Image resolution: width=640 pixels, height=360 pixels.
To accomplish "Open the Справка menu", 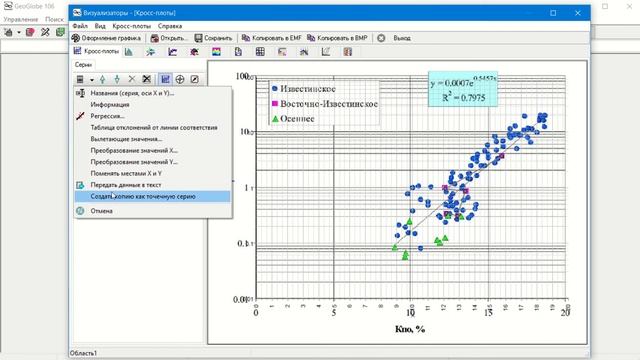I will click(170, 26).
